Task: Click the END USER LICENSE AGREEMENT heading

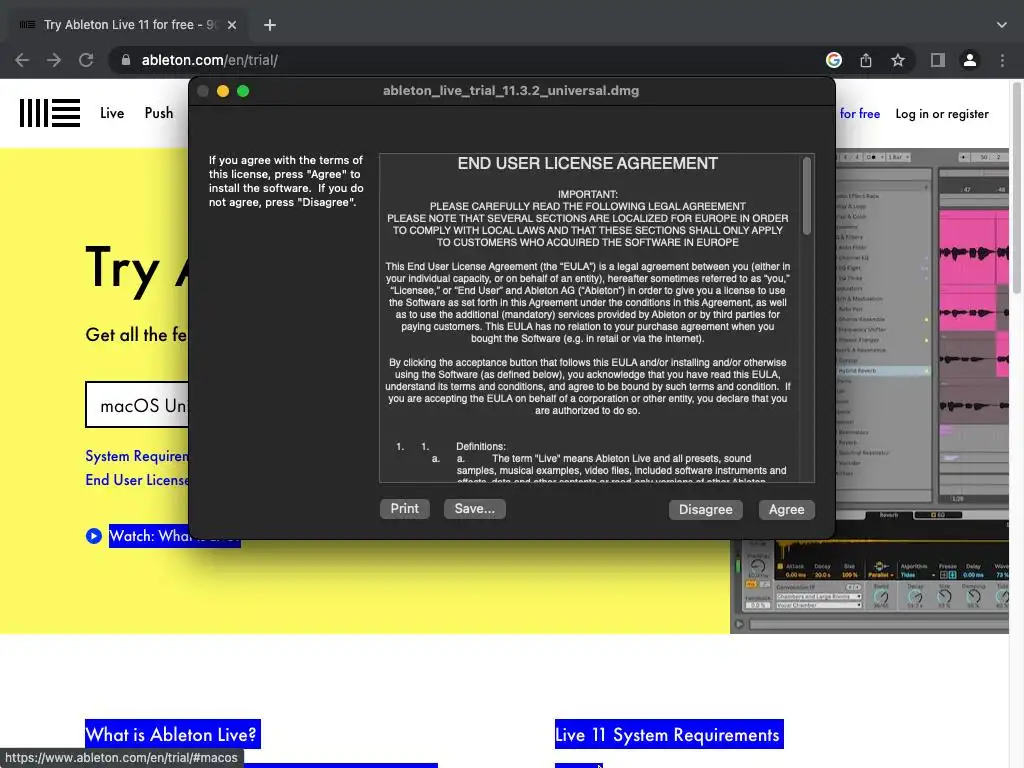Action: point(587,163)
